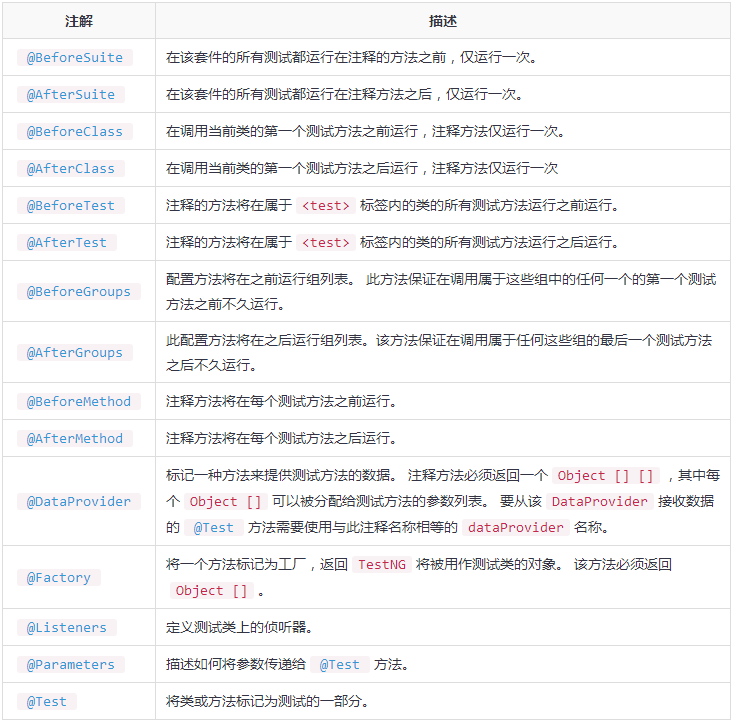Screen dimensions: 733x723
Task: Click the text 标记一种方法来提供测试方法的数据
Action: 278,475
